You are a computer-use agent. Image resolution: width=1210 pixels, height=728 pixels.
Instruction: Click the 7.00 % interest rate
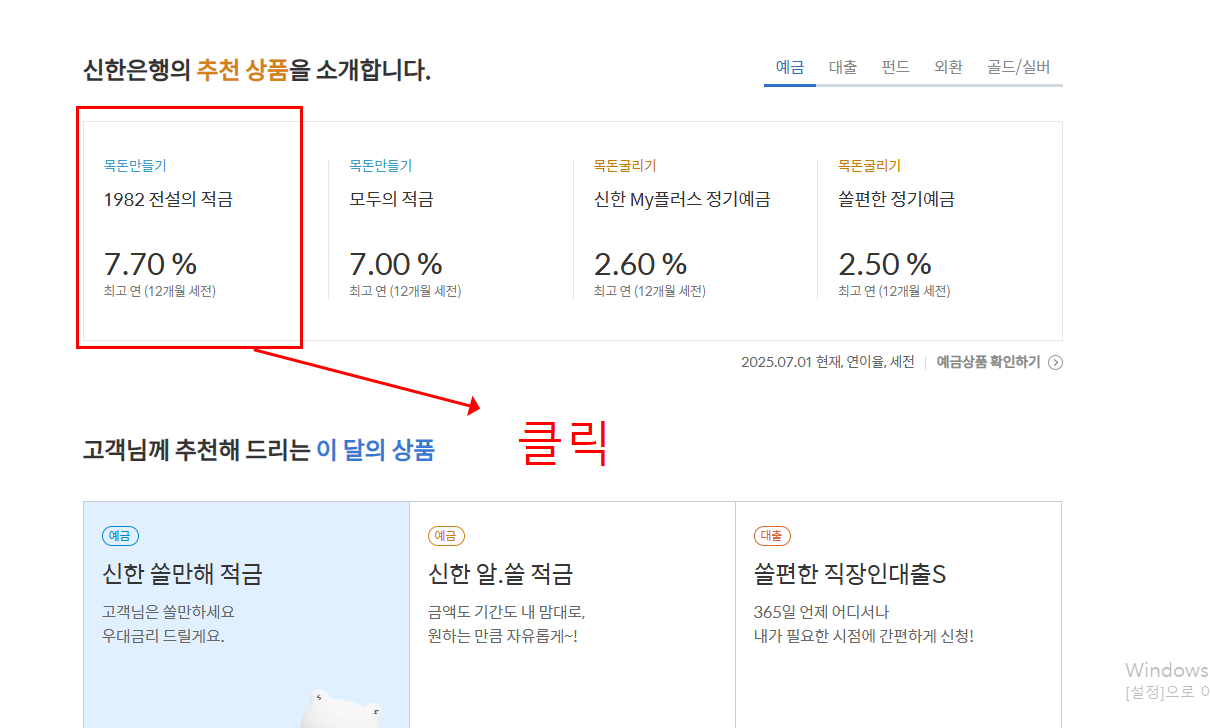click(395, 264)
